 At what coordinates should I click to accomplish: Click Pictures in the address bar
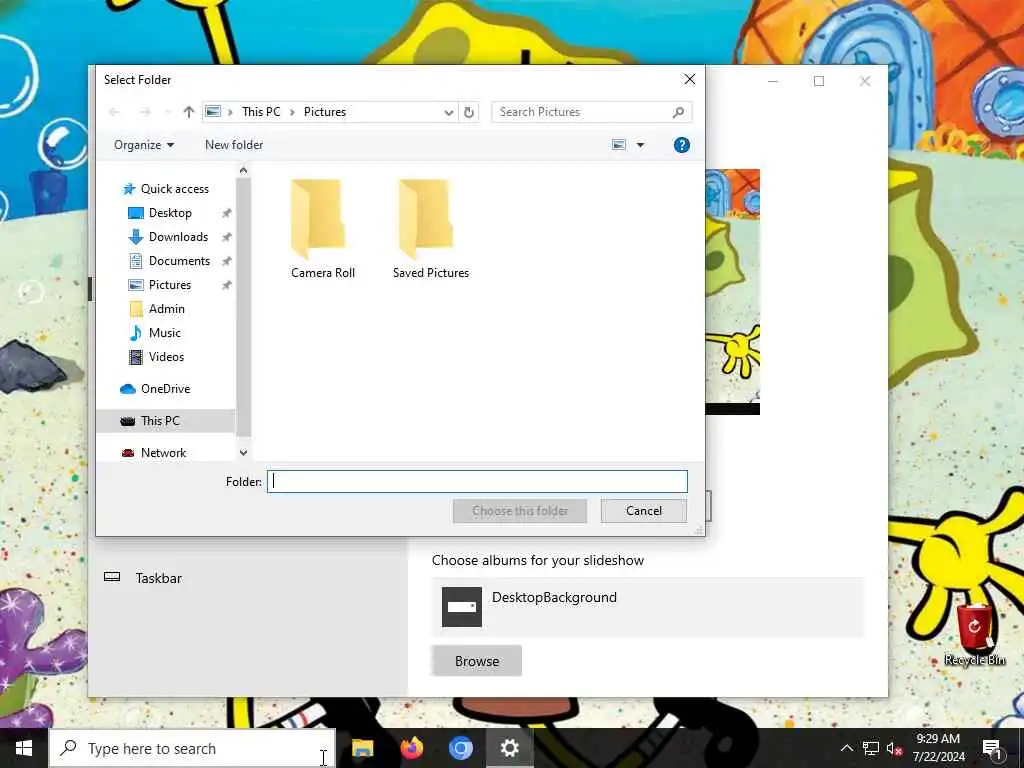pos(325,112)
